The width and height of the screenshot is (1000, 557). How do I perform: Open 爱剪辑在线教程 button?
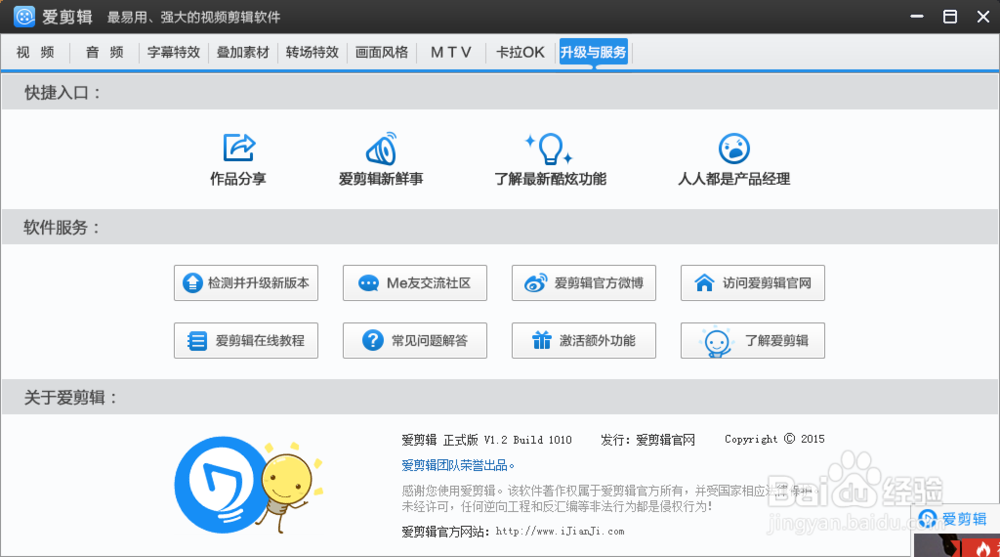tap(246, 341)
